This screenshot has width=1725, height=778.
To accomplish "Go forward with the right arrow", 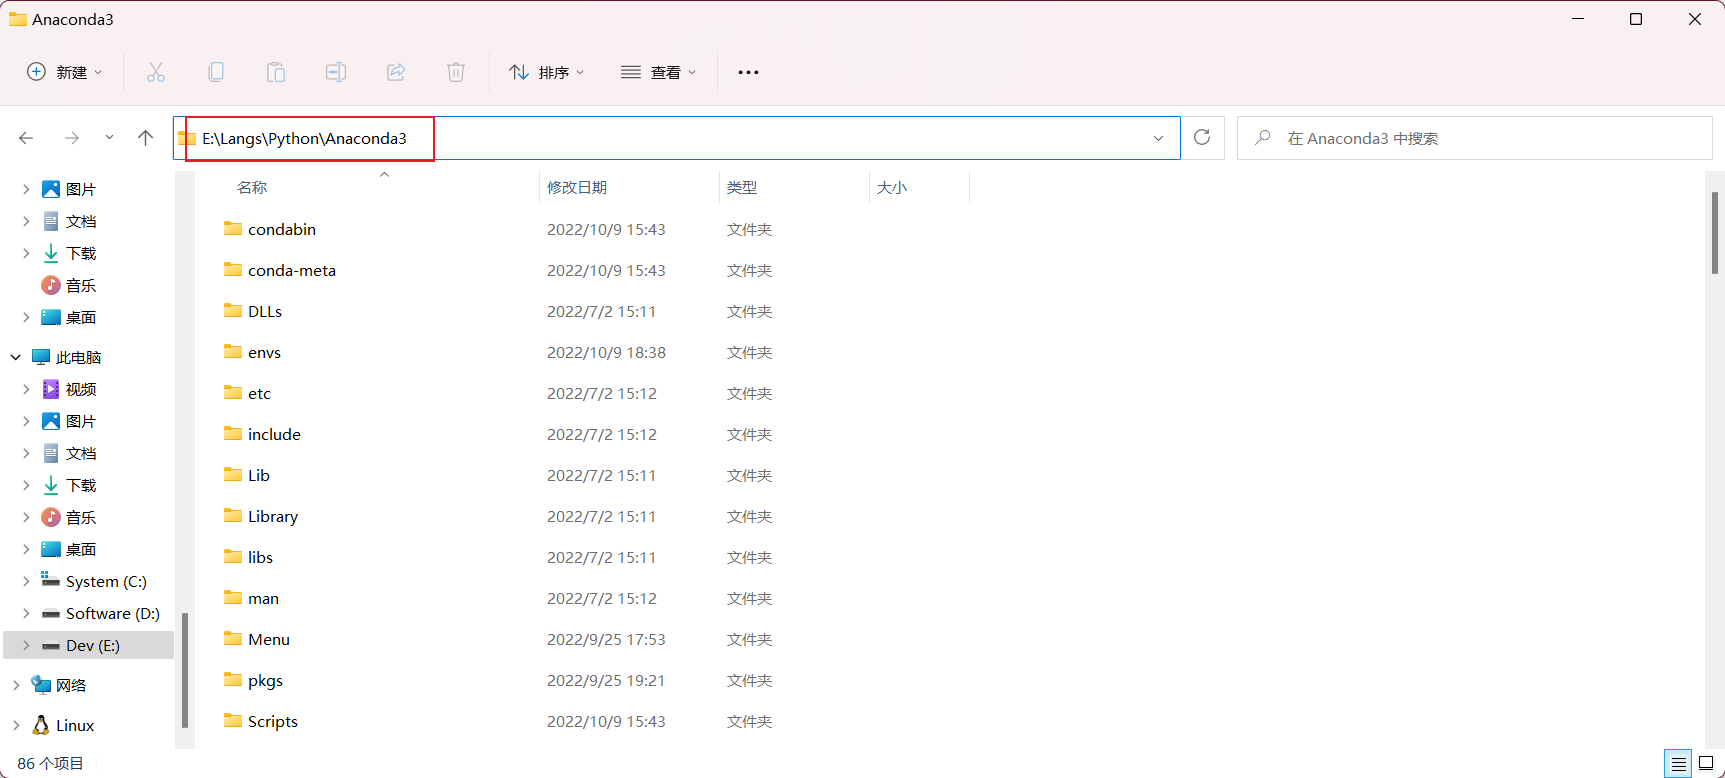I will pyautogui.click(x=72, y=138).
